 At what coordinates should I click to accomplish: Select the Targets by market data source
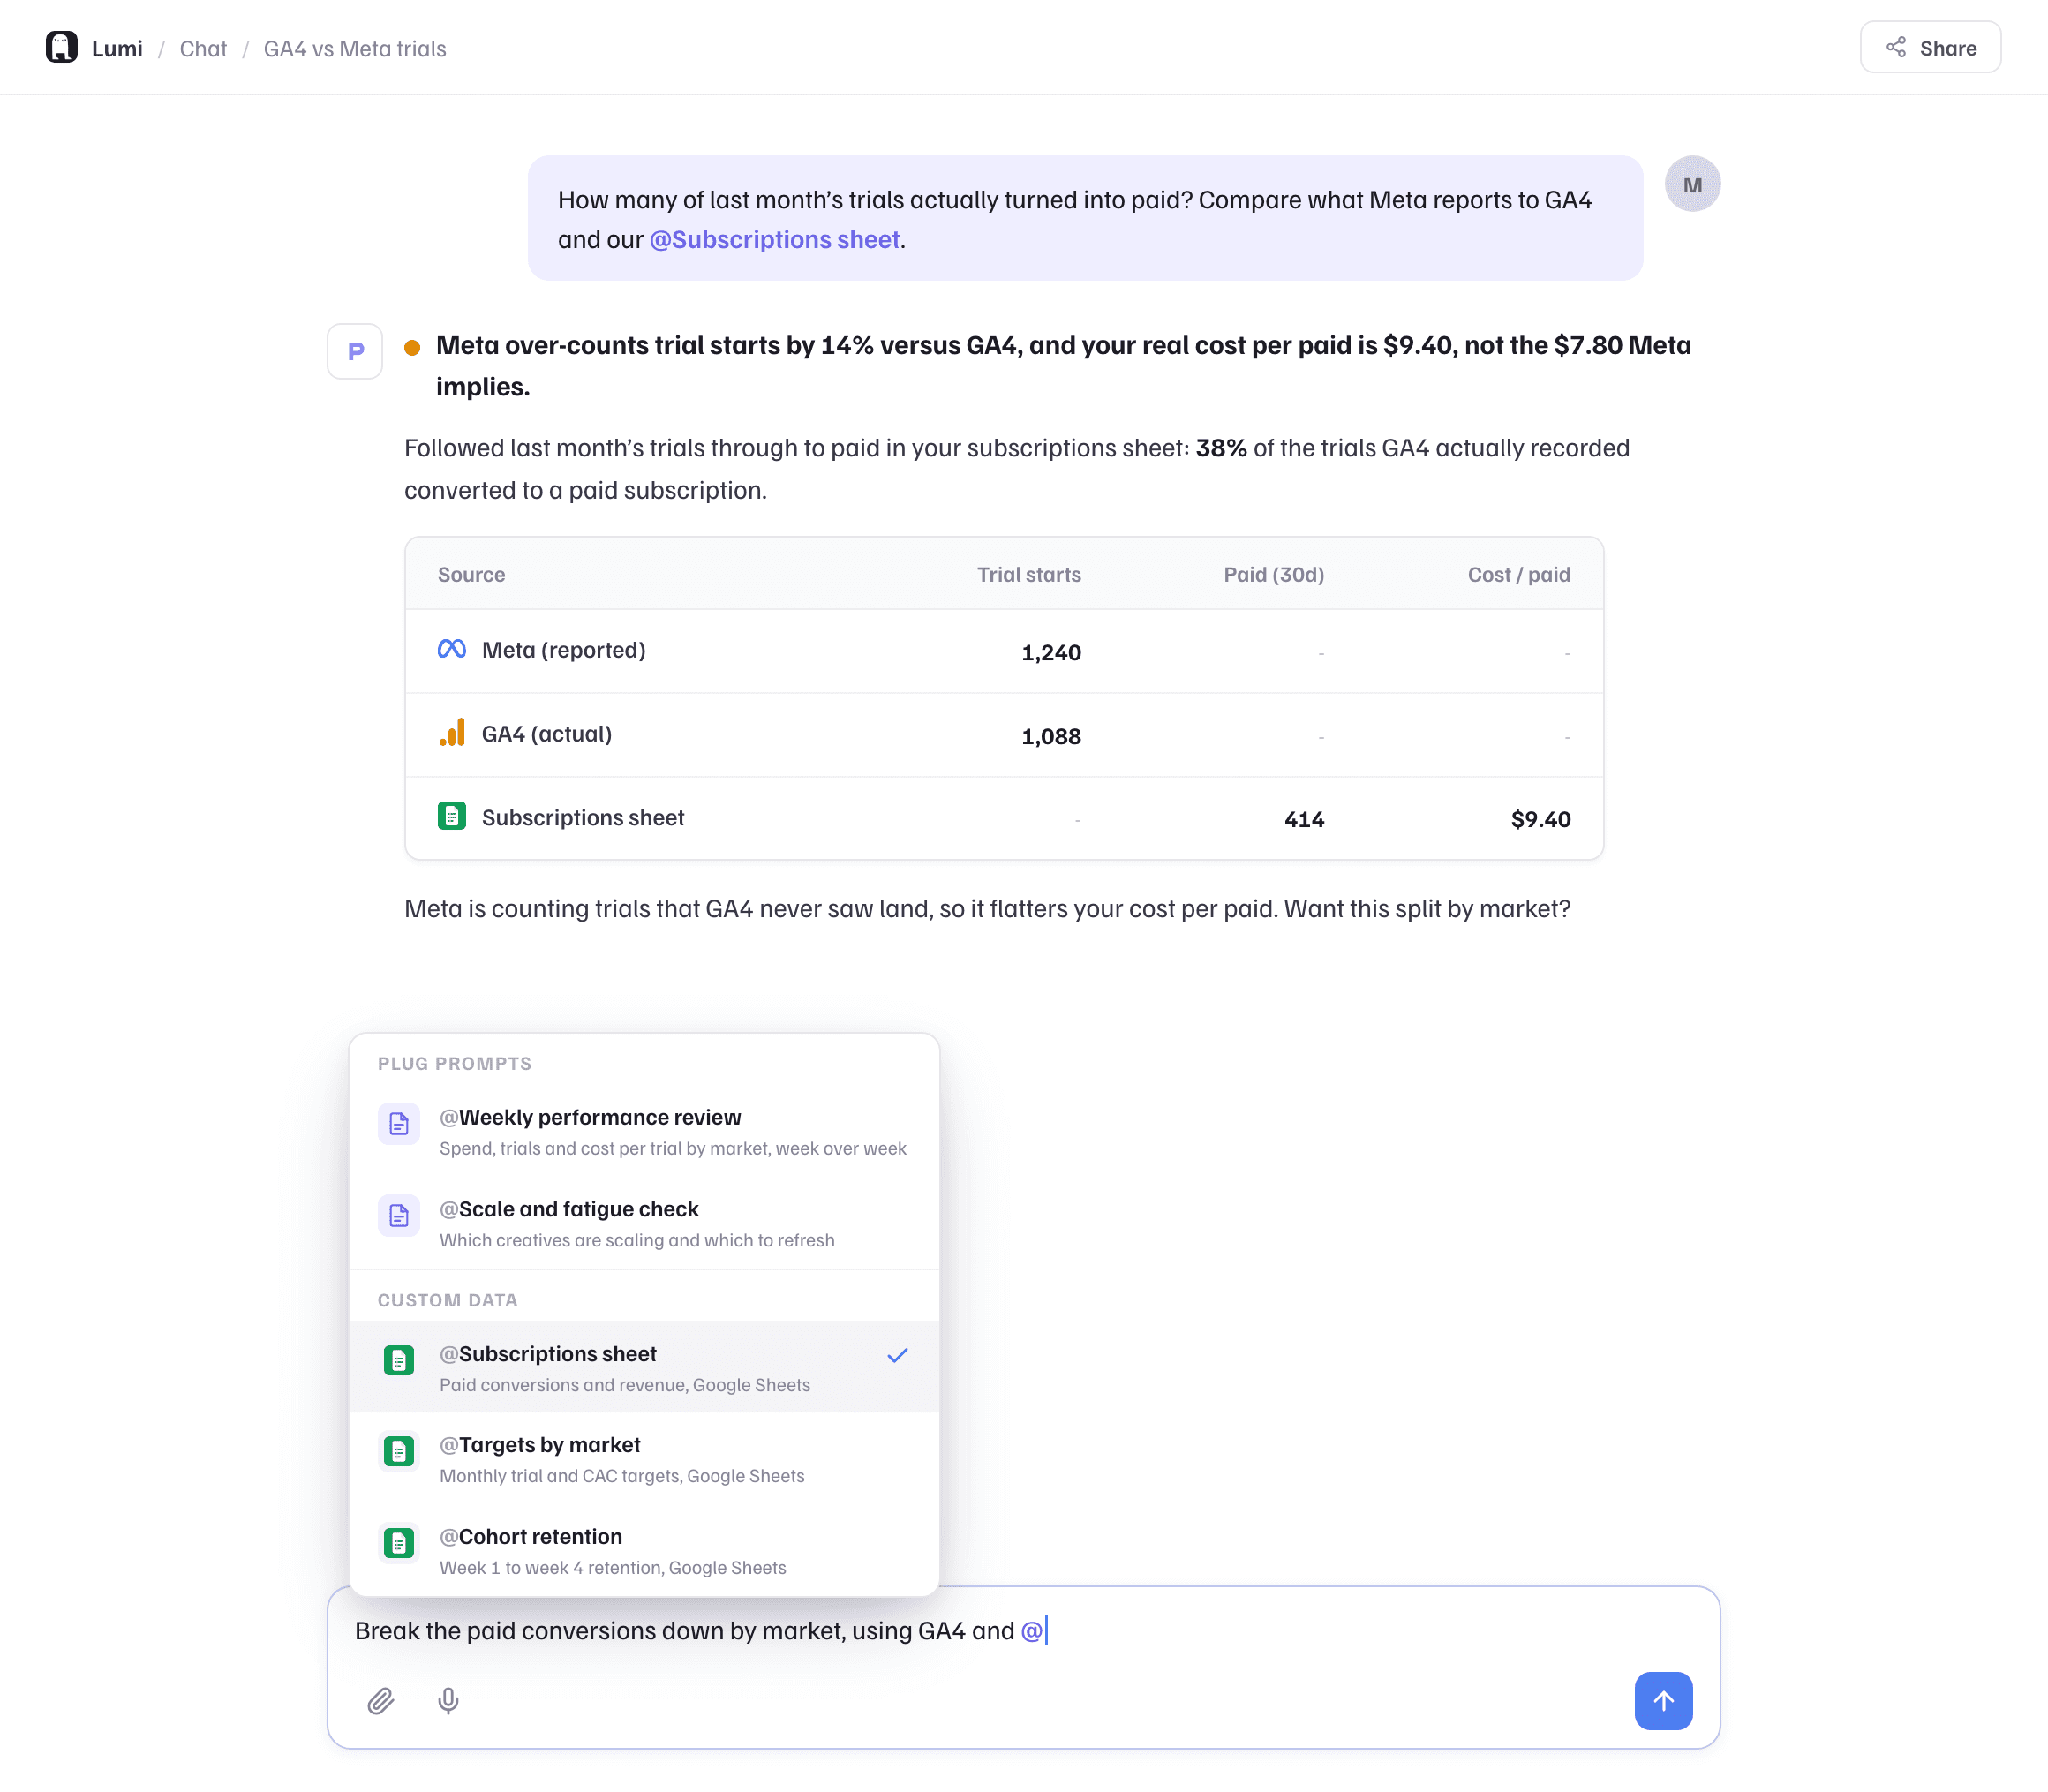644,1459
